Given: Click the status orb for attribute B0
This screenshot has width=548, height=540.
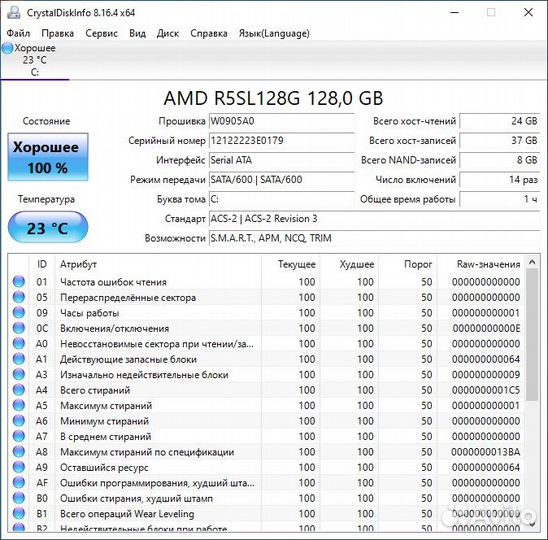Looking at the screenshot, I should [x=19, y=498].
